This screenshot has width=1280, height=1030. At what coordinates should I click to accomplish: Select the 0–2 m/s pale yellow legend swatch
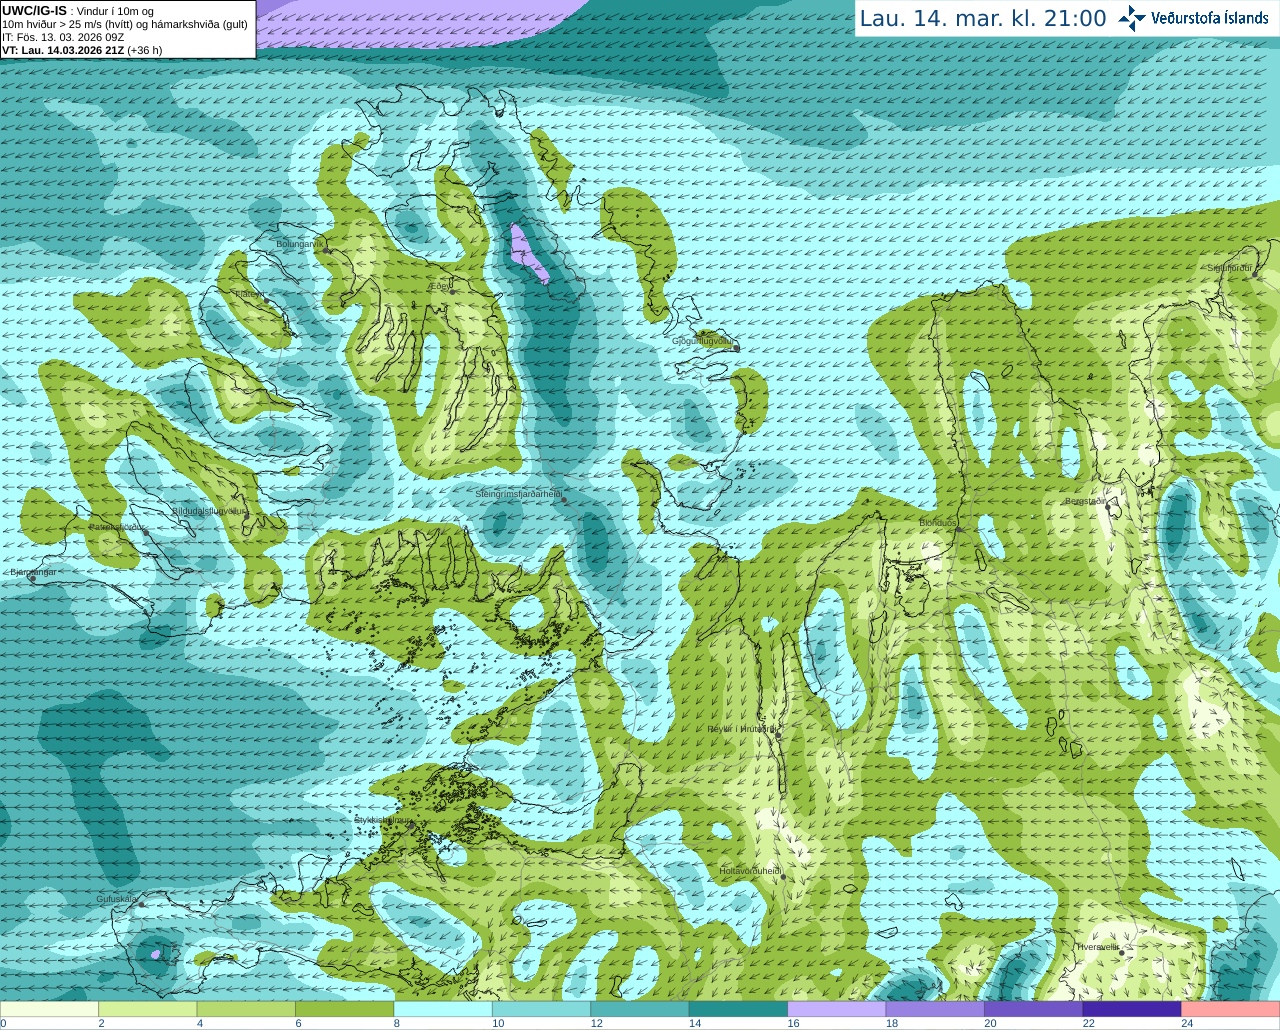click(x=49, y=1009)
